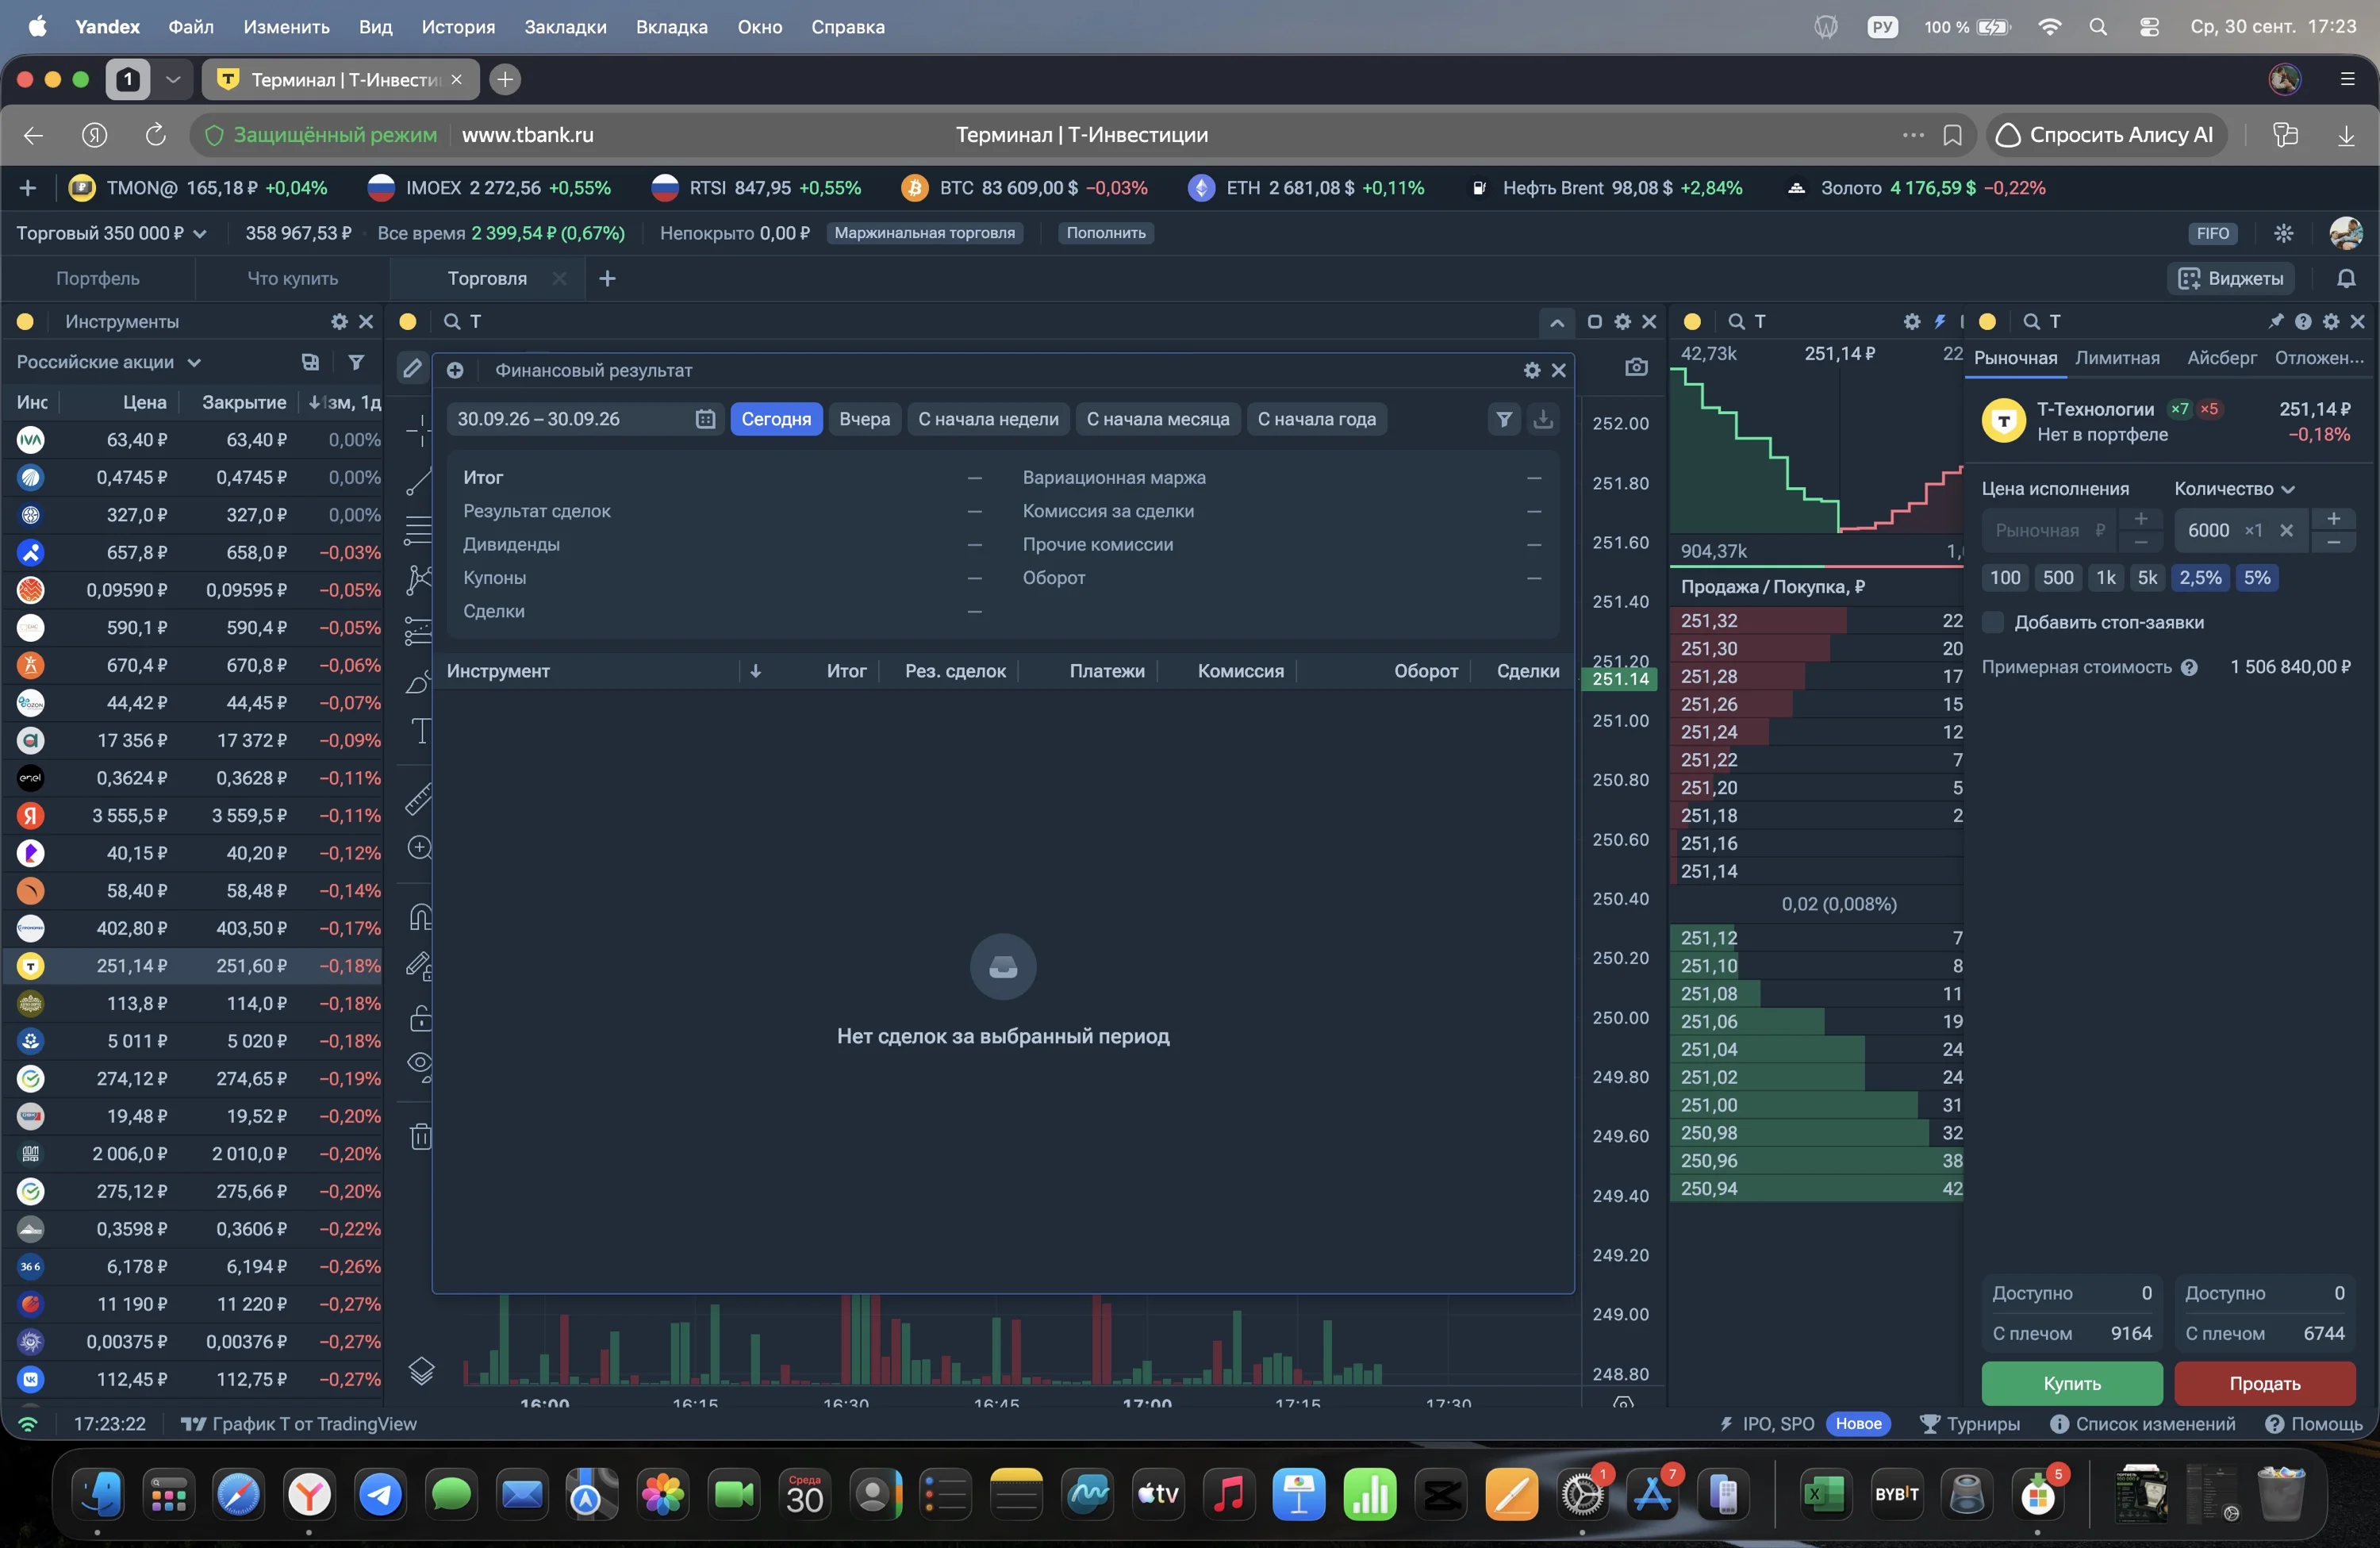Open the Портфель tab

click(98, 278)
